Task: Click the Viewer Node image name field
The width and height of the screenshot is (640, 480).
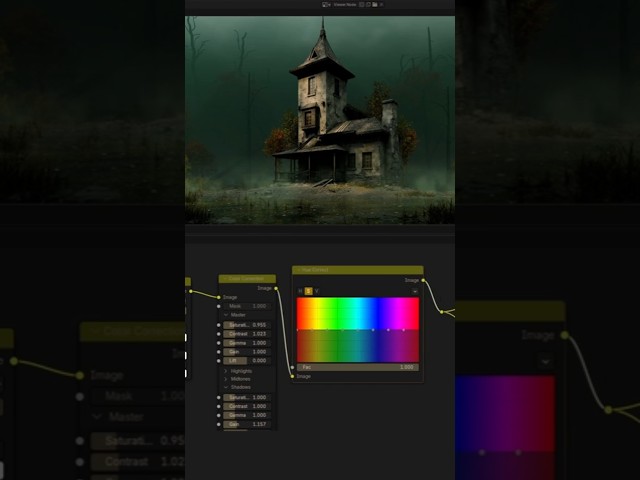Action: tap(345, 4)
